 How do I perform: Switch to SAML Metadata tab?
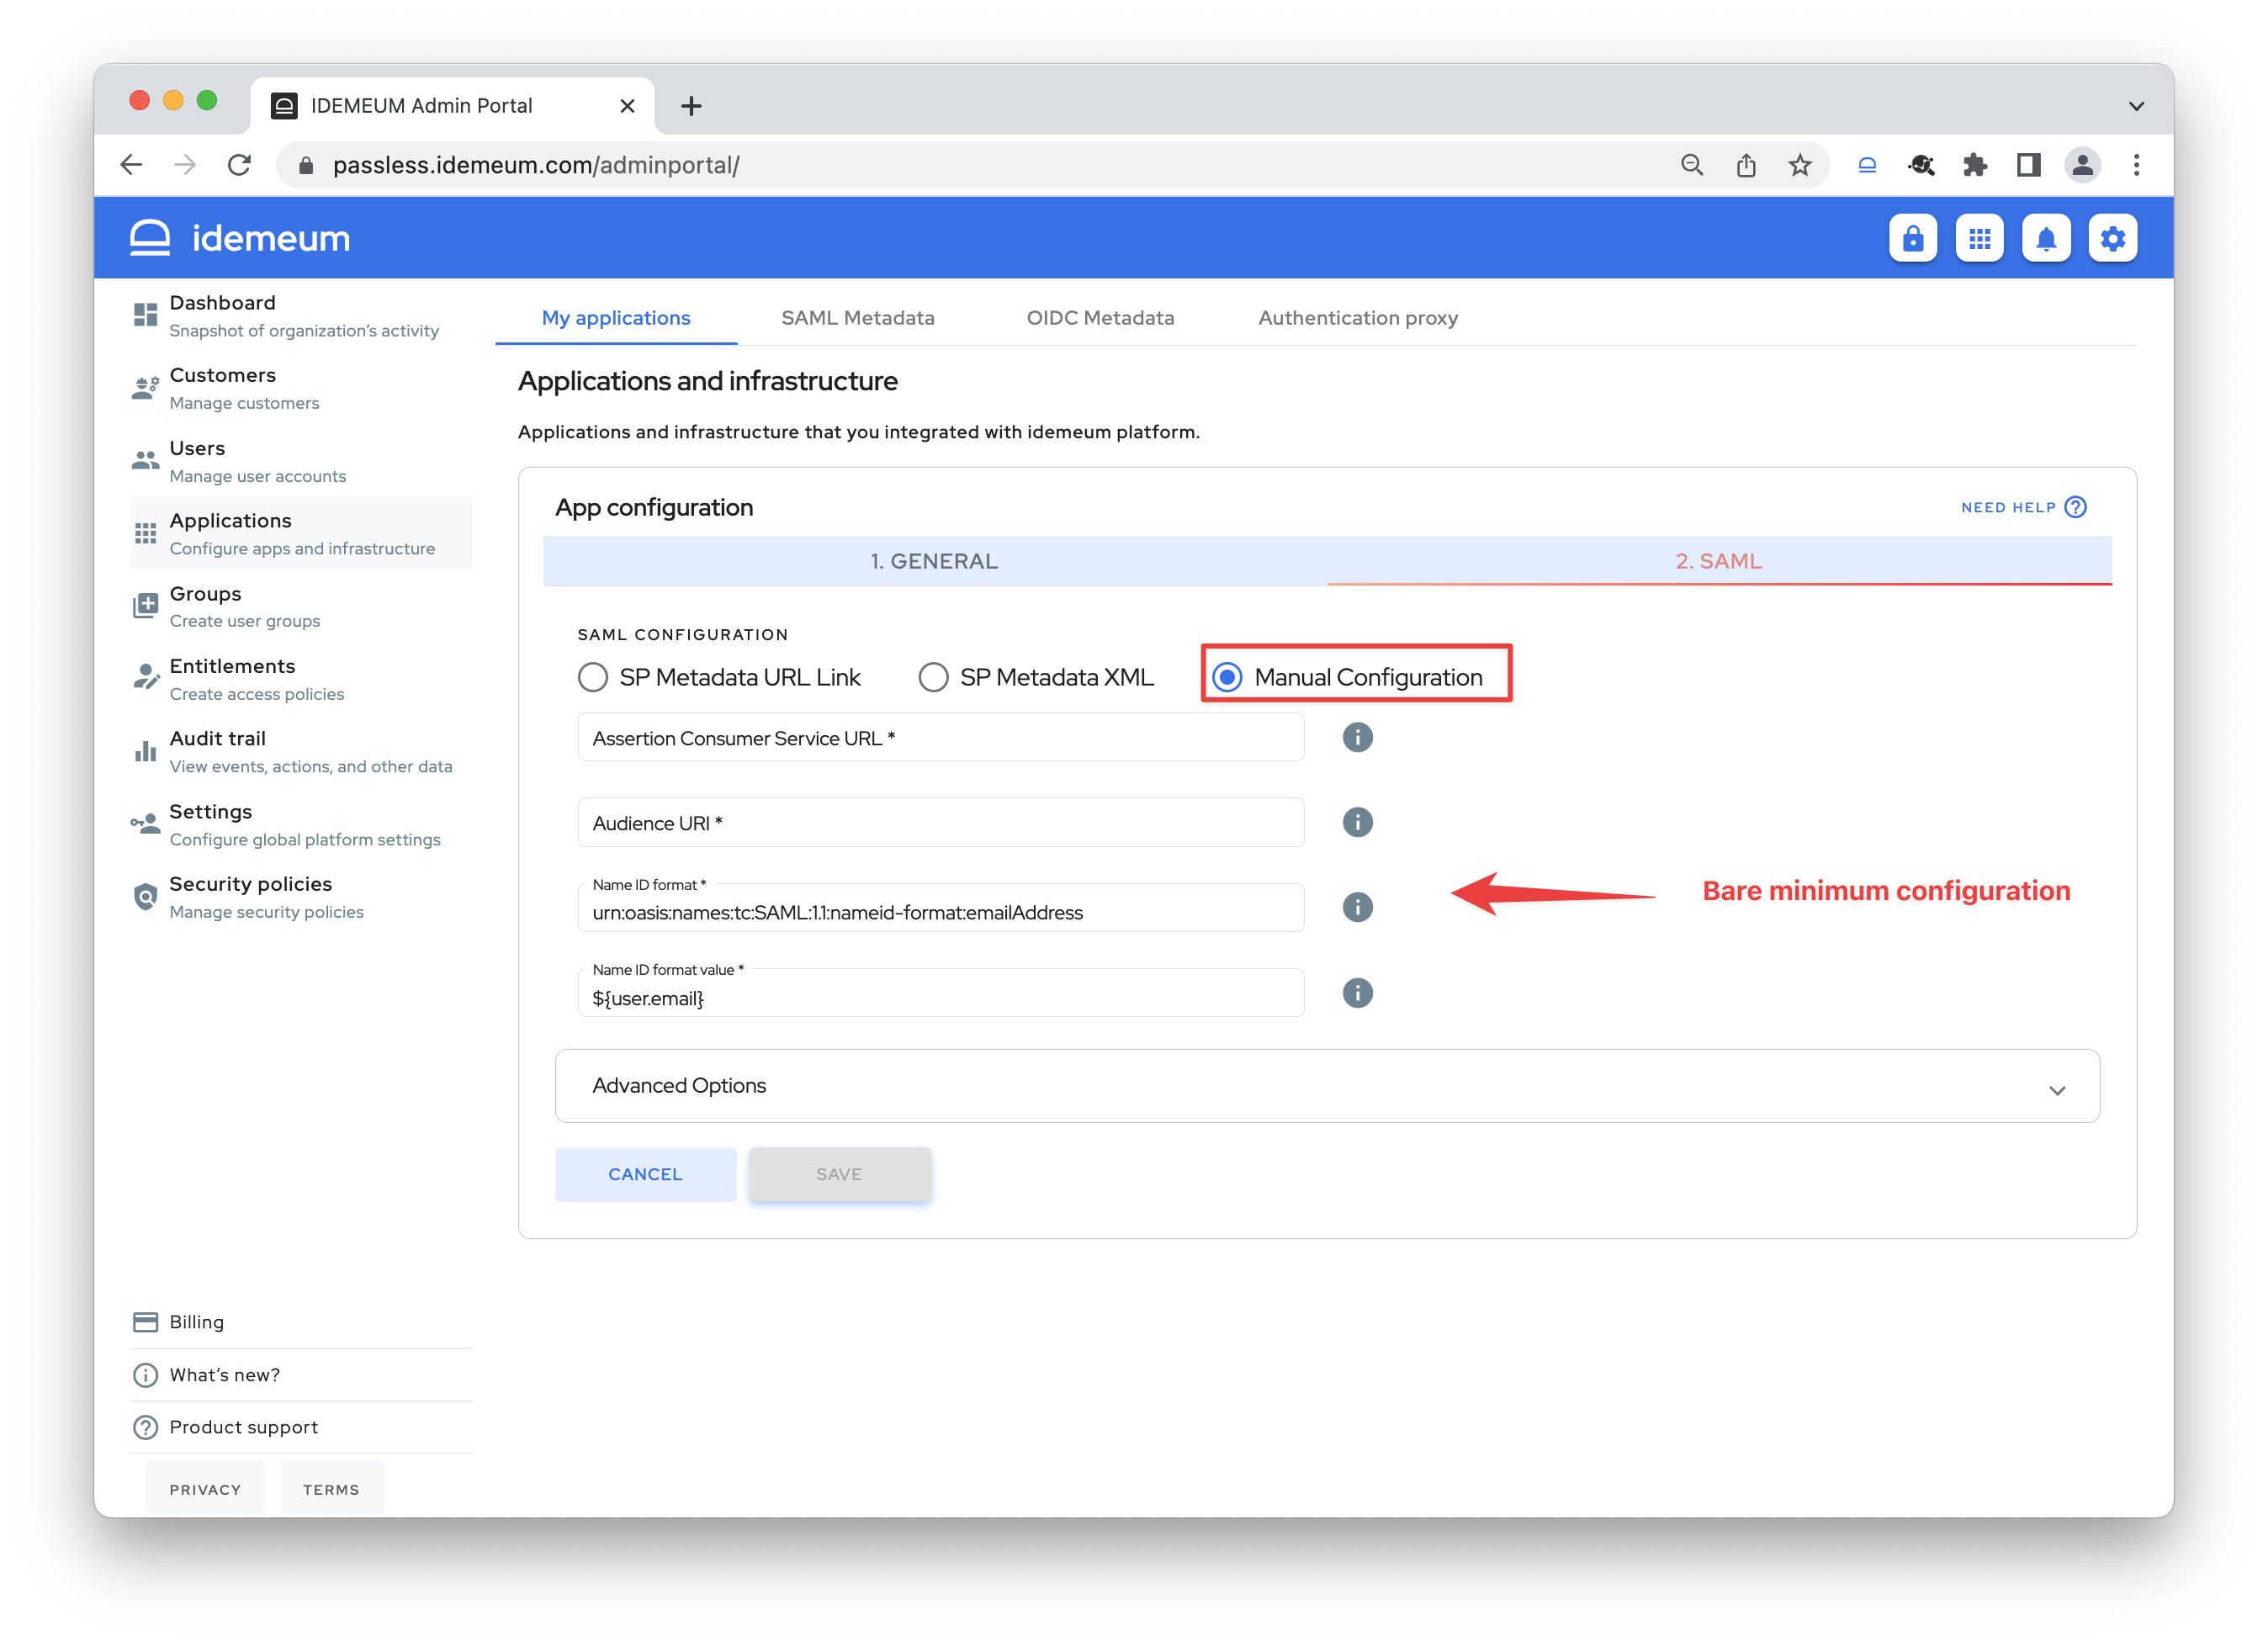pyautogui.click(x=857, y=318)
